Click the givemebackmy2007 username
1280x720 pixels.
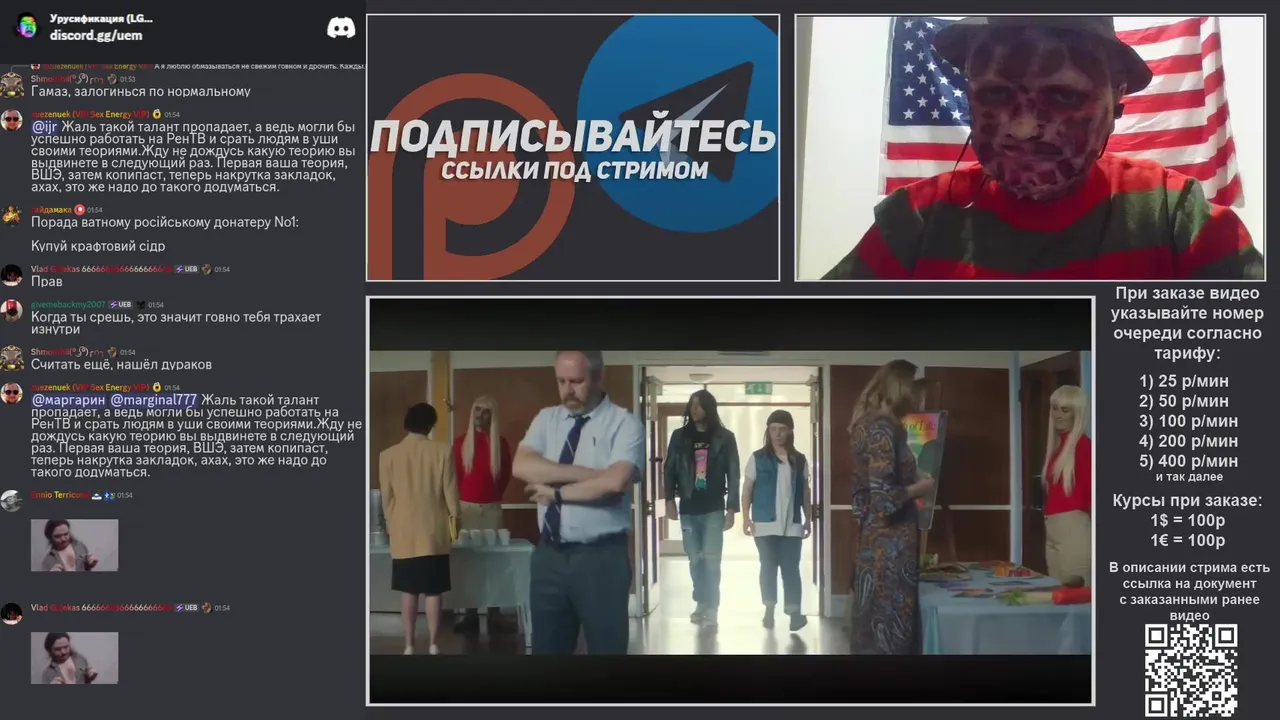coord(68,304)
